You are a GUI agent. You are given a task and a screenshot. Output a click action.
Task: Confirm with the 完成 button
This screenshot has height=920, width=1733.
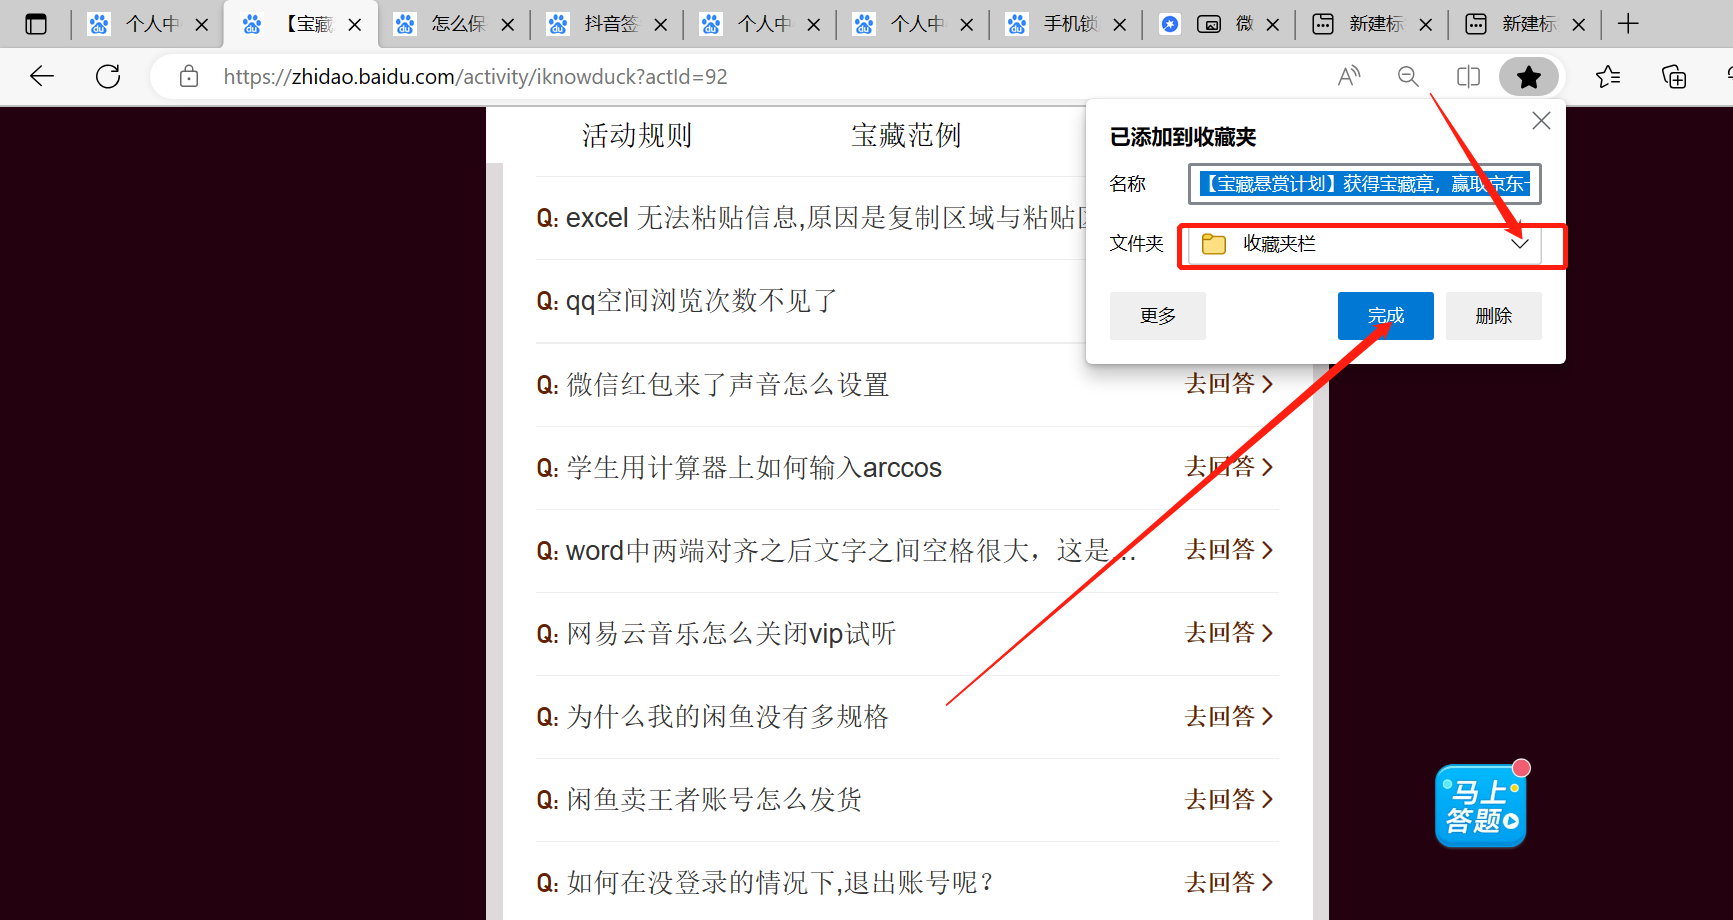tap(1386, 316)
